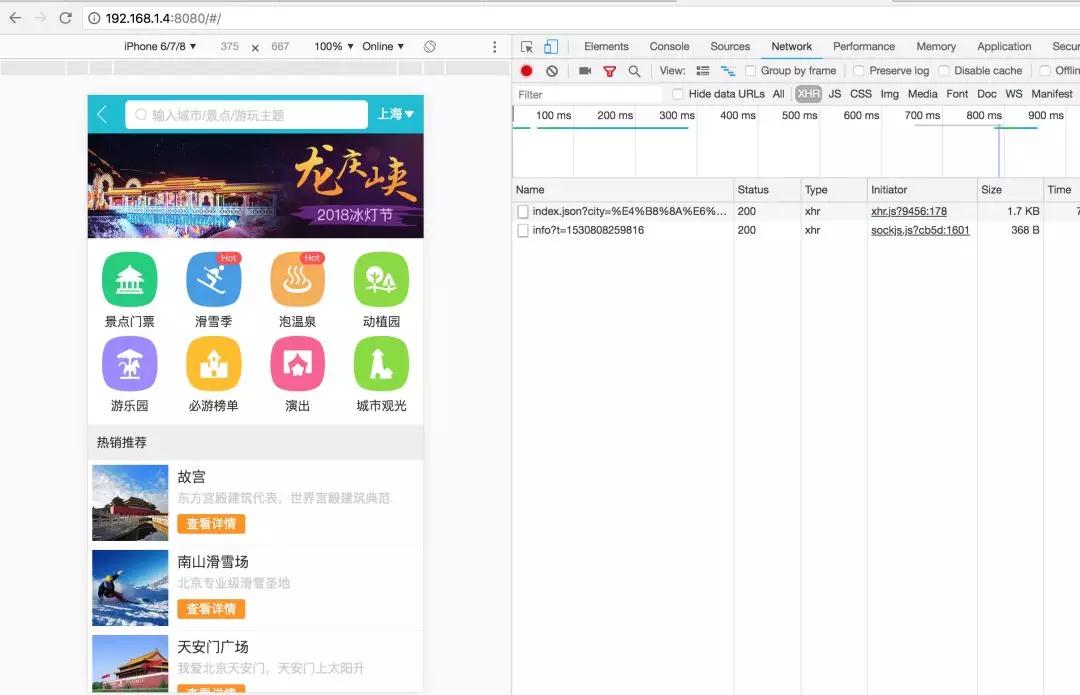
Task: Switch to the Sources tab
Action: [730, 46]
